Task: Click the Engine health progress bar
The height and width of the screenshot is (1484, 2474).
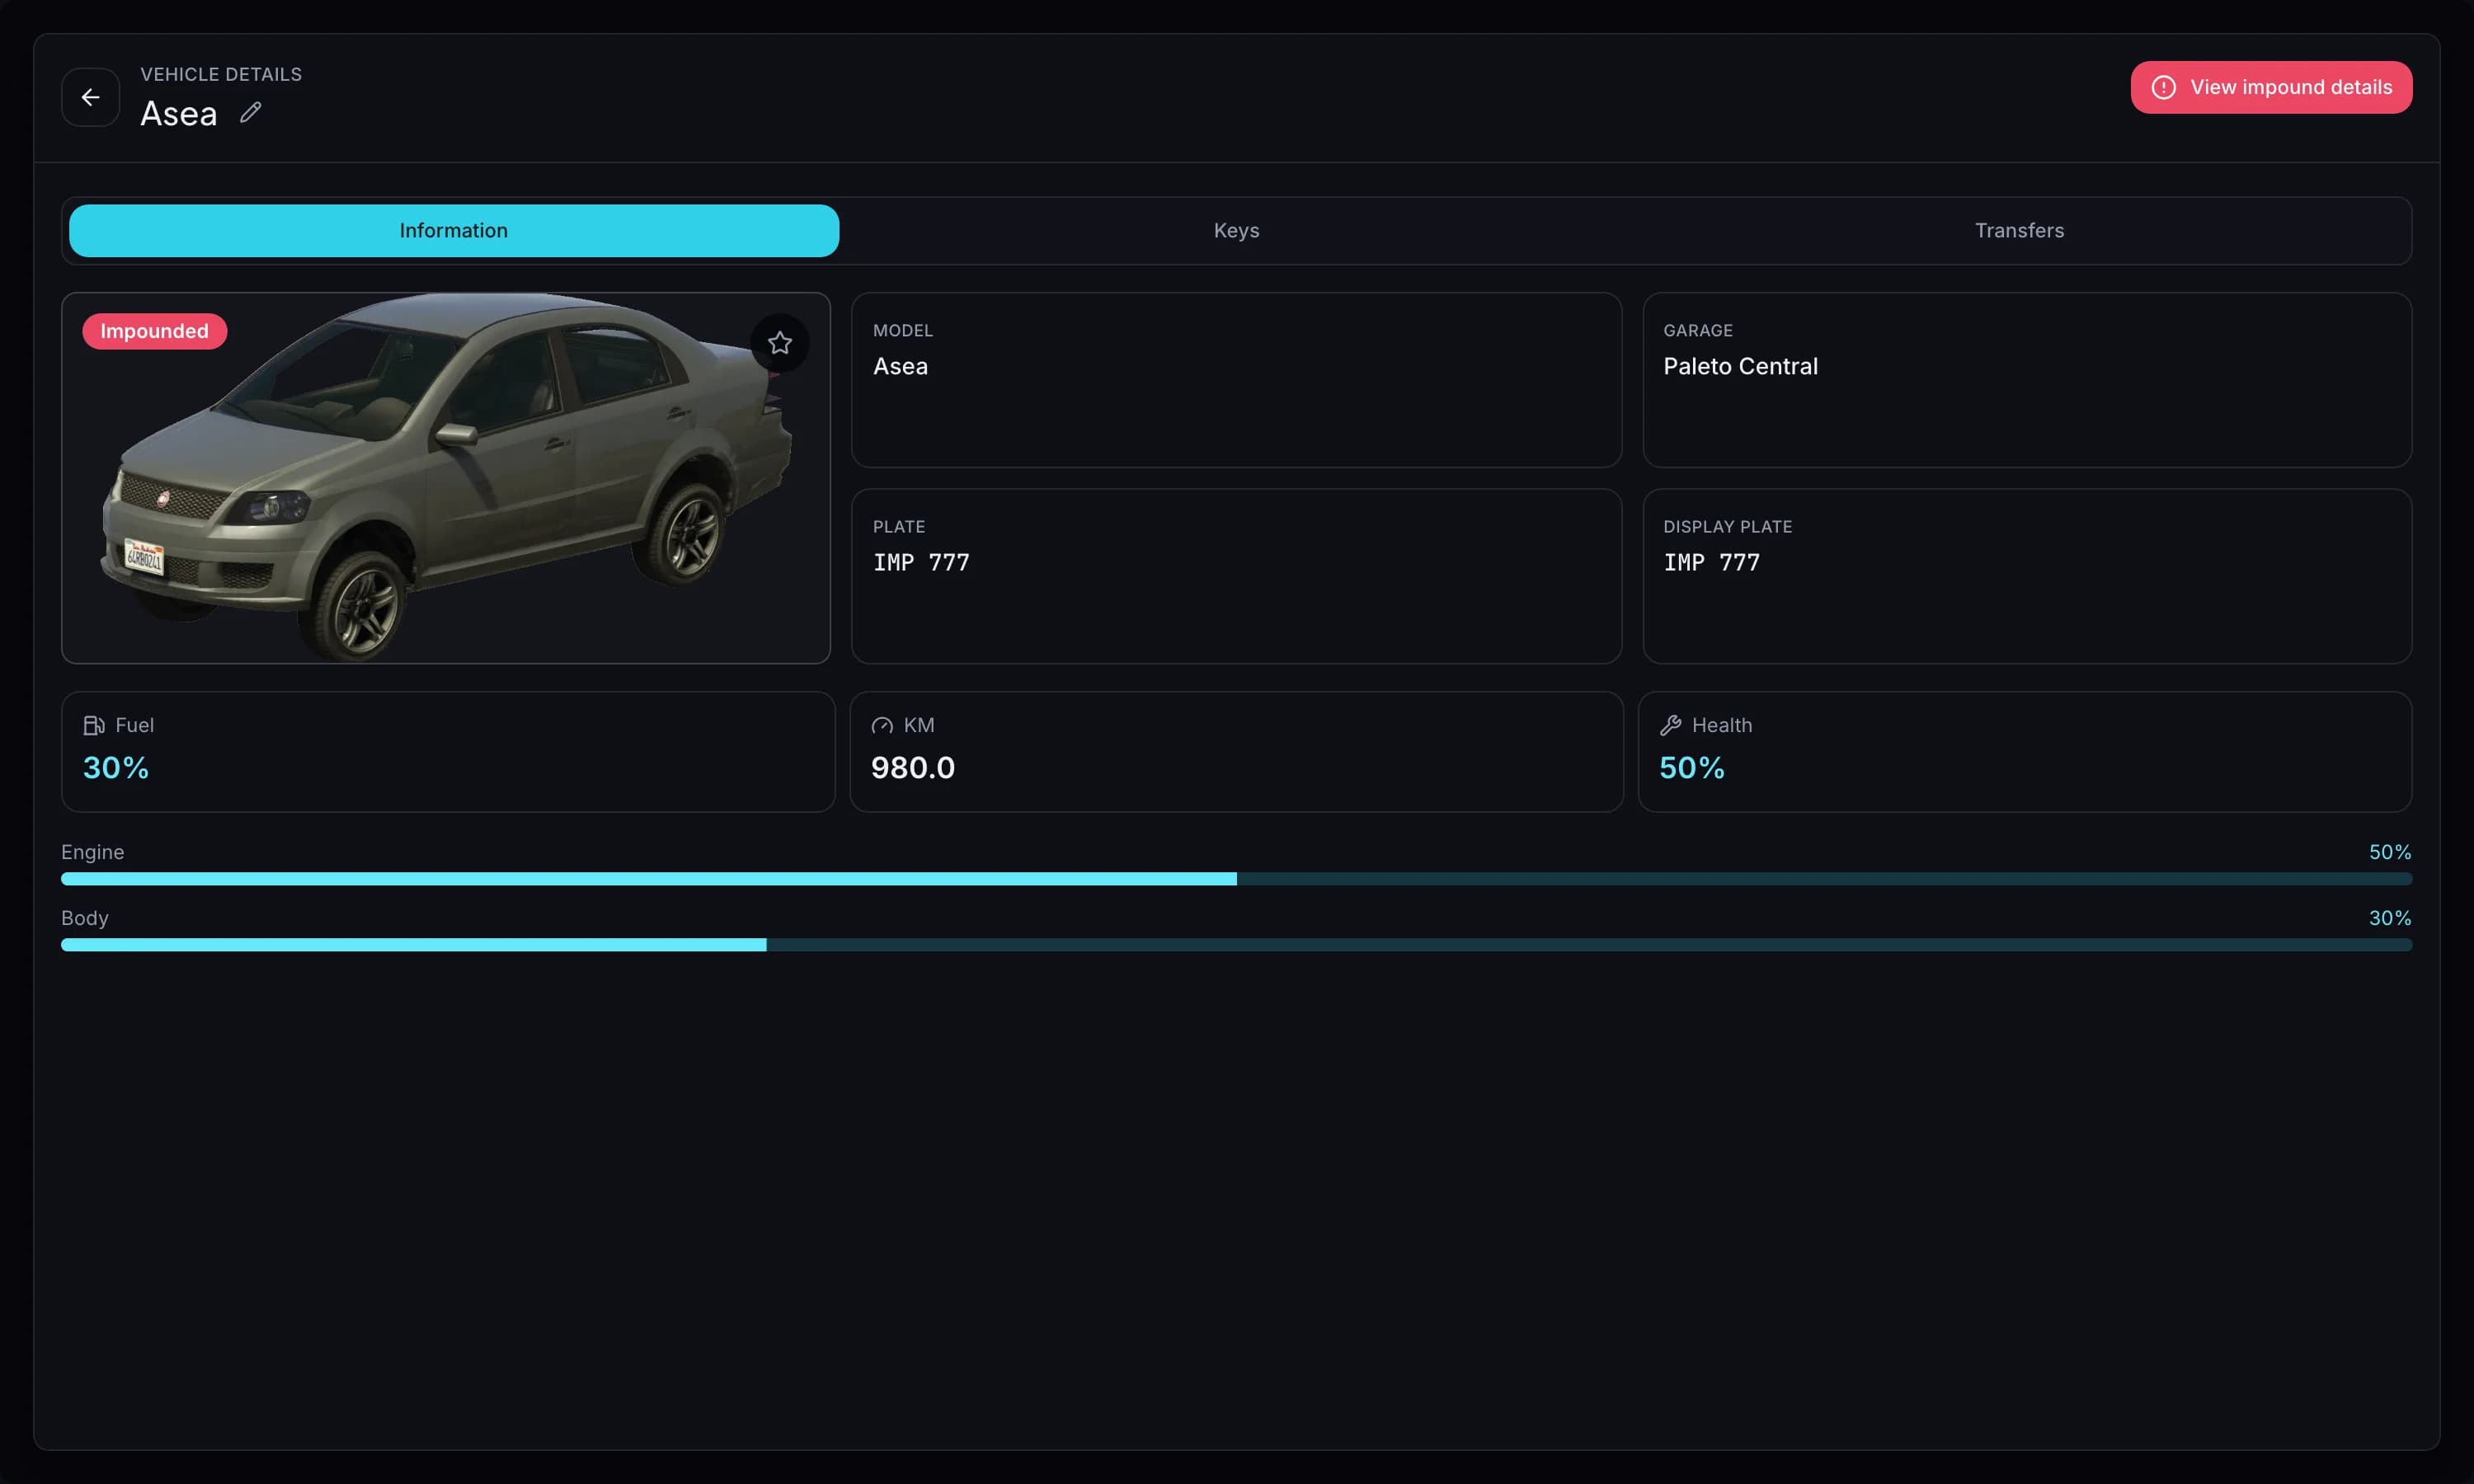Action: pyautogui.click(x=1236, y=879)
